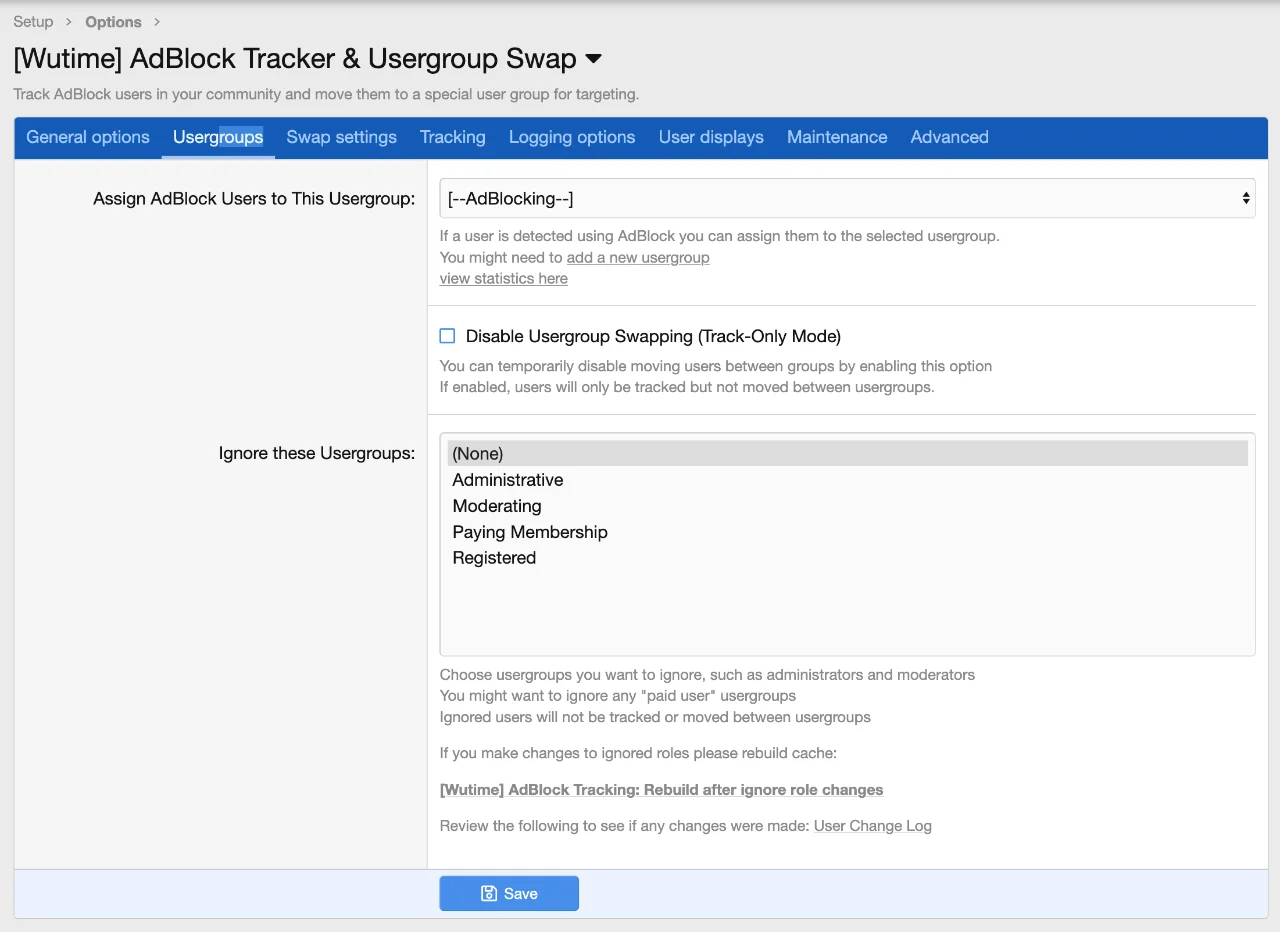
Task: Select the Advanced tab
Action: tap(949, 137)
